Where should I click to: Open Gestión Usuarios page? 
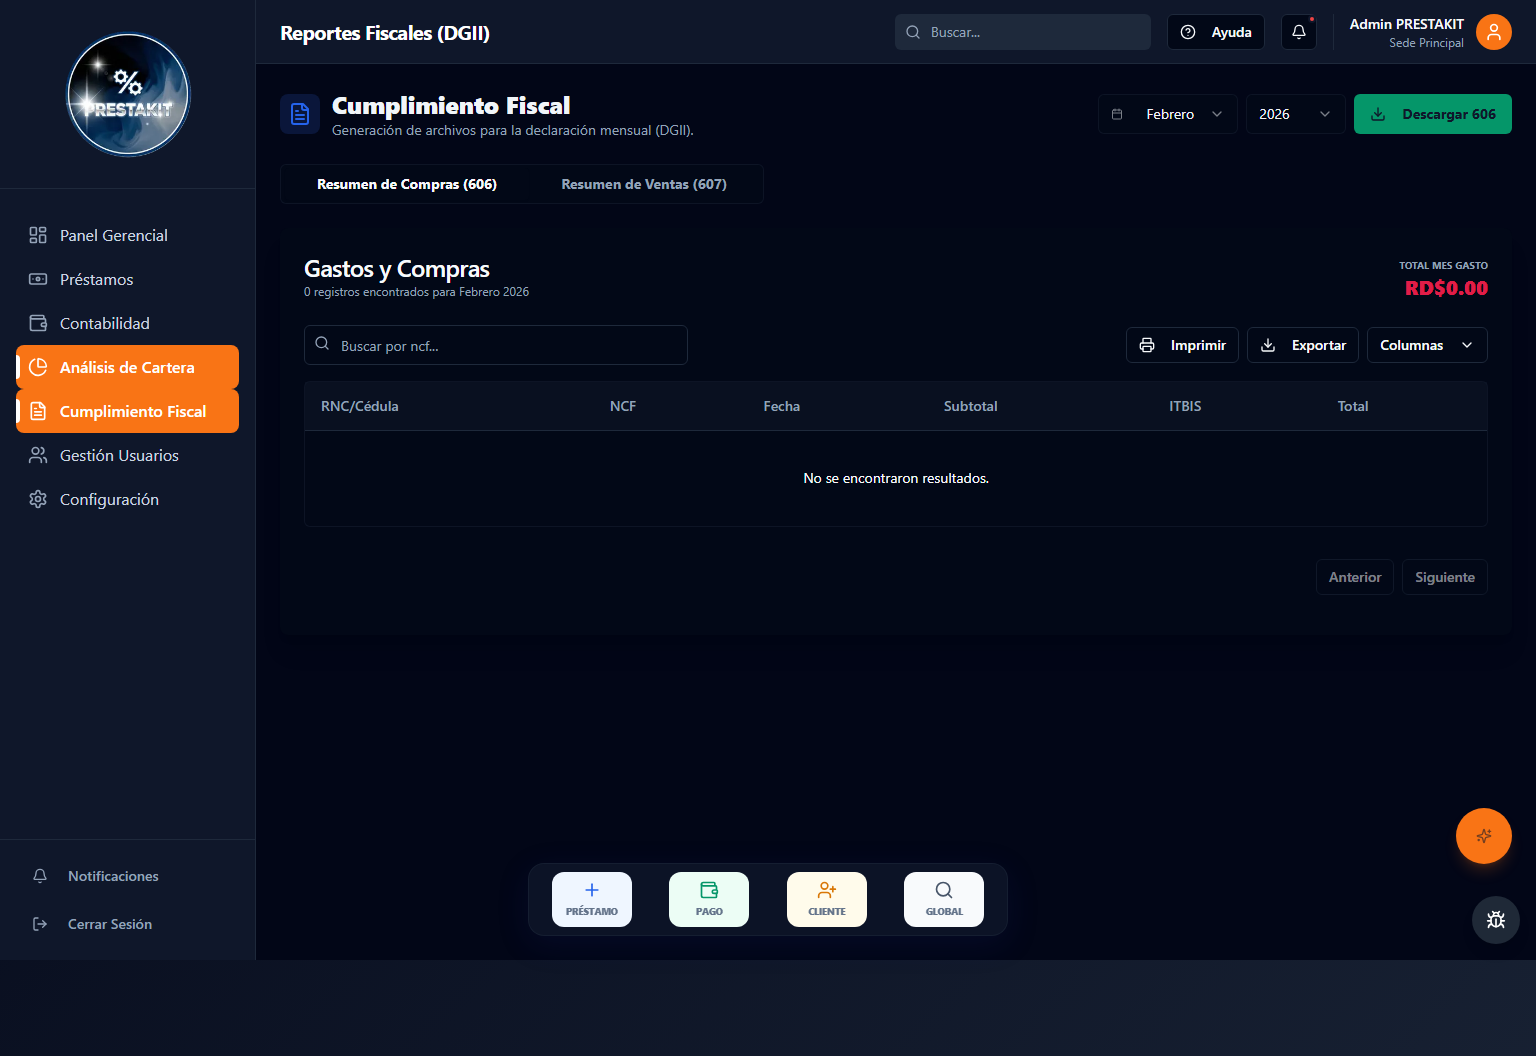[x=127, y=455]
